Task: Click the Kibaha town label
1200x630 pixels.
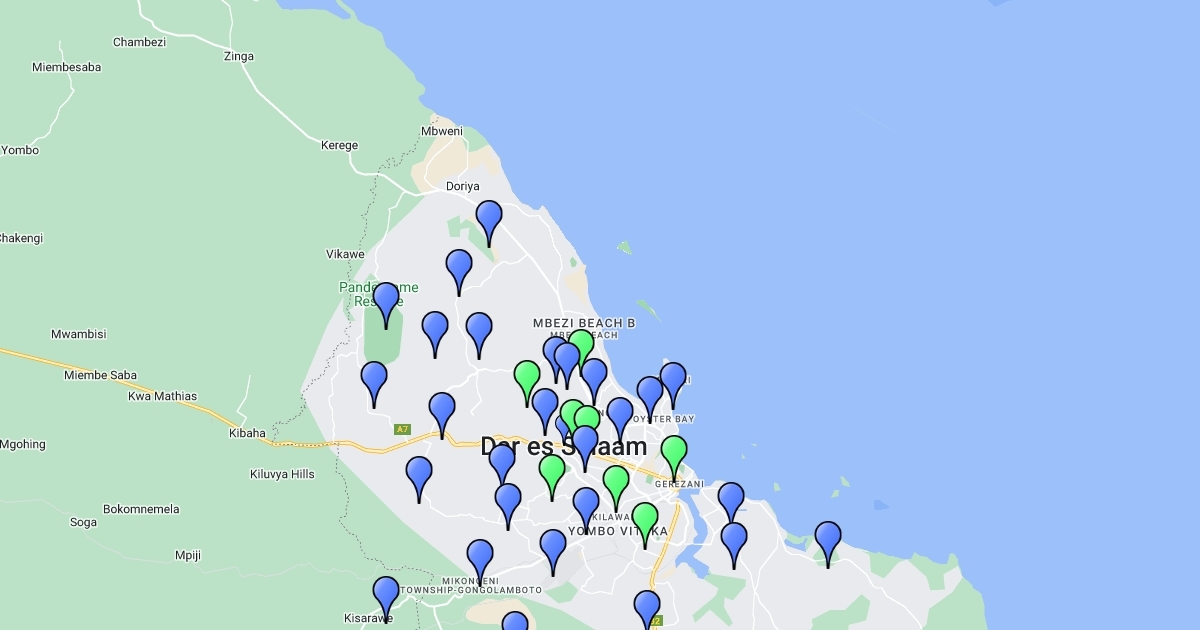Action: (248, 433)
